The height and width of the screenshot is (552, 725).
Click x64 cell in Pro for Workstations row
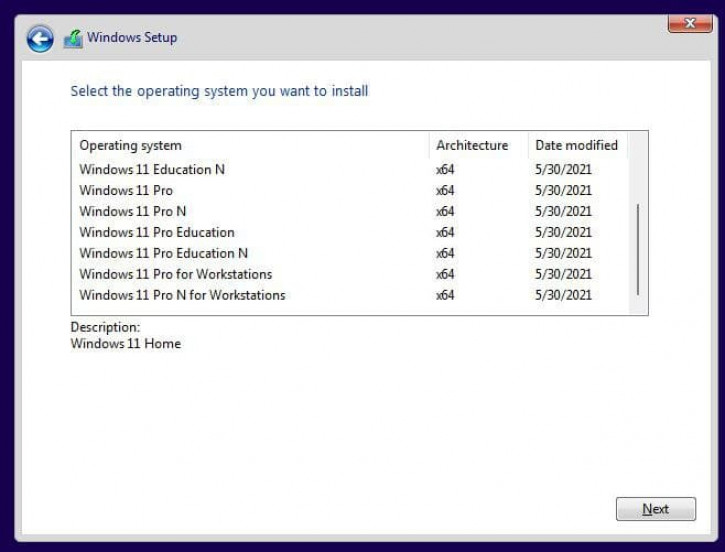(445, 274)
